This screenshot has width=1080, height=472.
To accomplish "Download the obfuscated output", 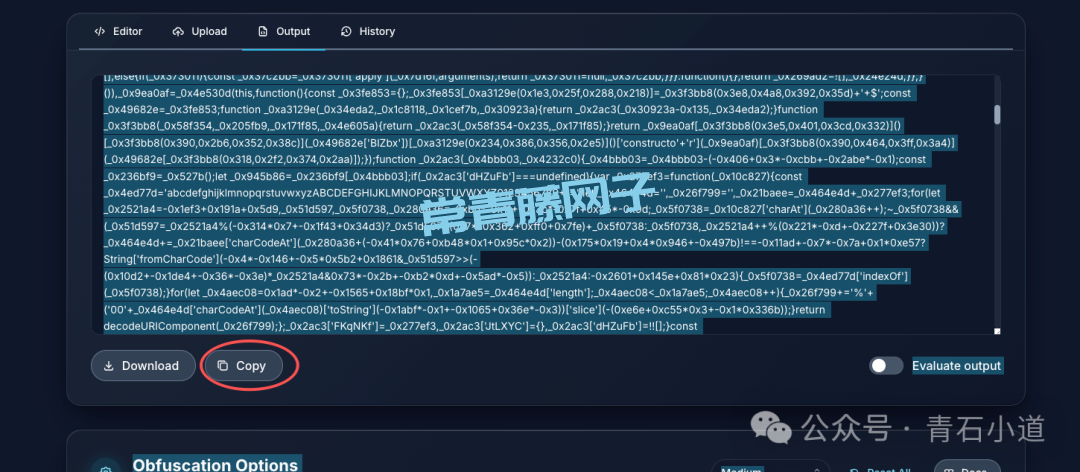I will point(143,366).
